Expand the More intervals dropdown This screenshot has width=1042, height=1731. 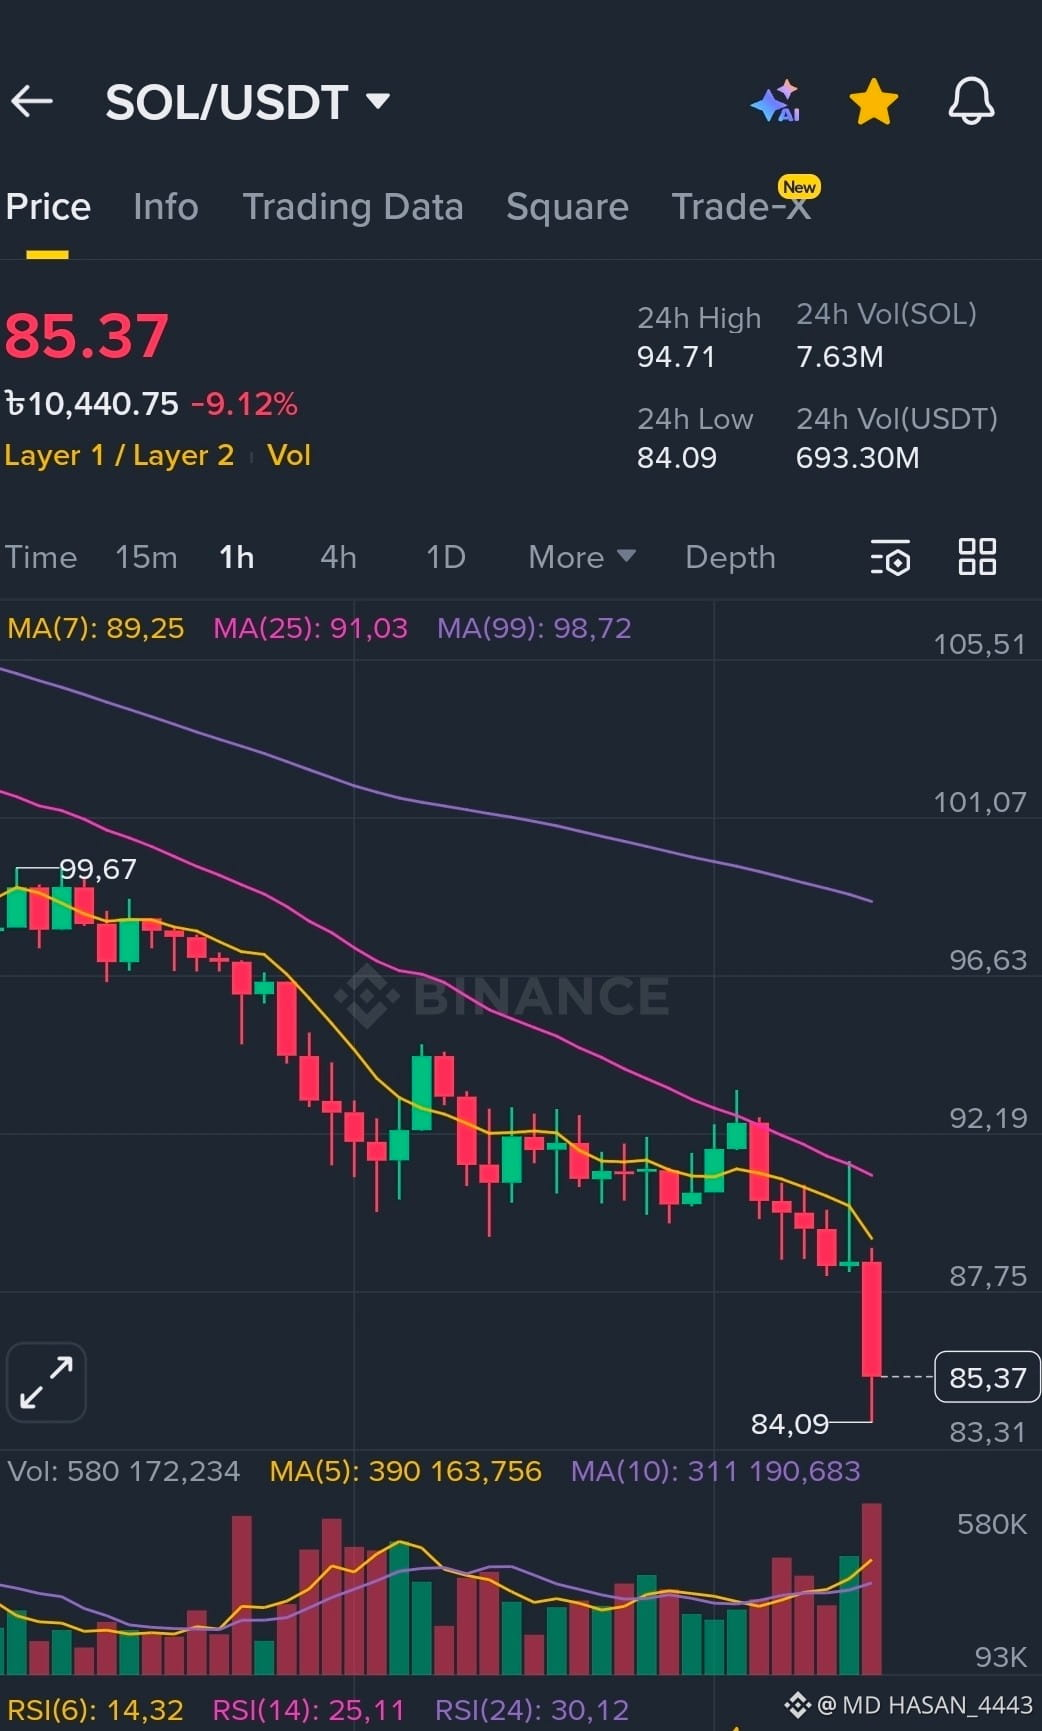click(x=582, y=557)
